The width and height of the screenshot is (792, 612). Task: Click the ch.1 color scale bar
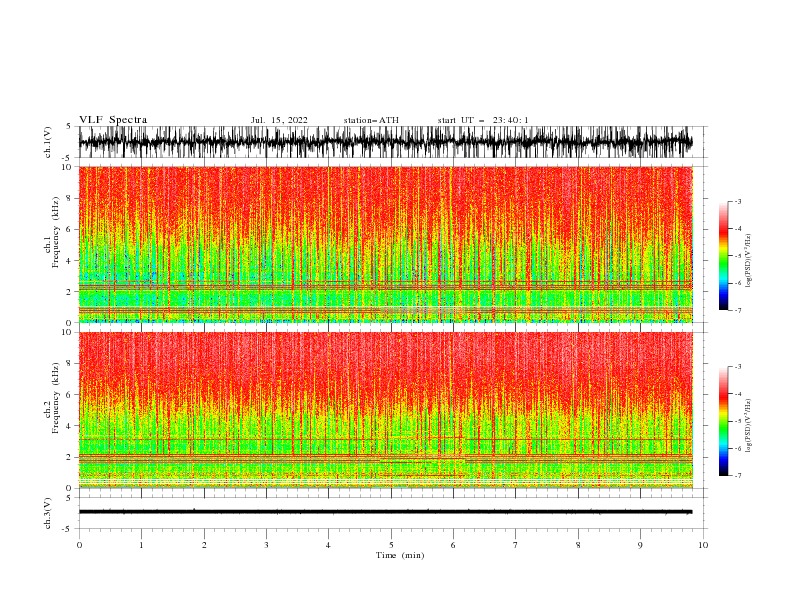point(723,256)
